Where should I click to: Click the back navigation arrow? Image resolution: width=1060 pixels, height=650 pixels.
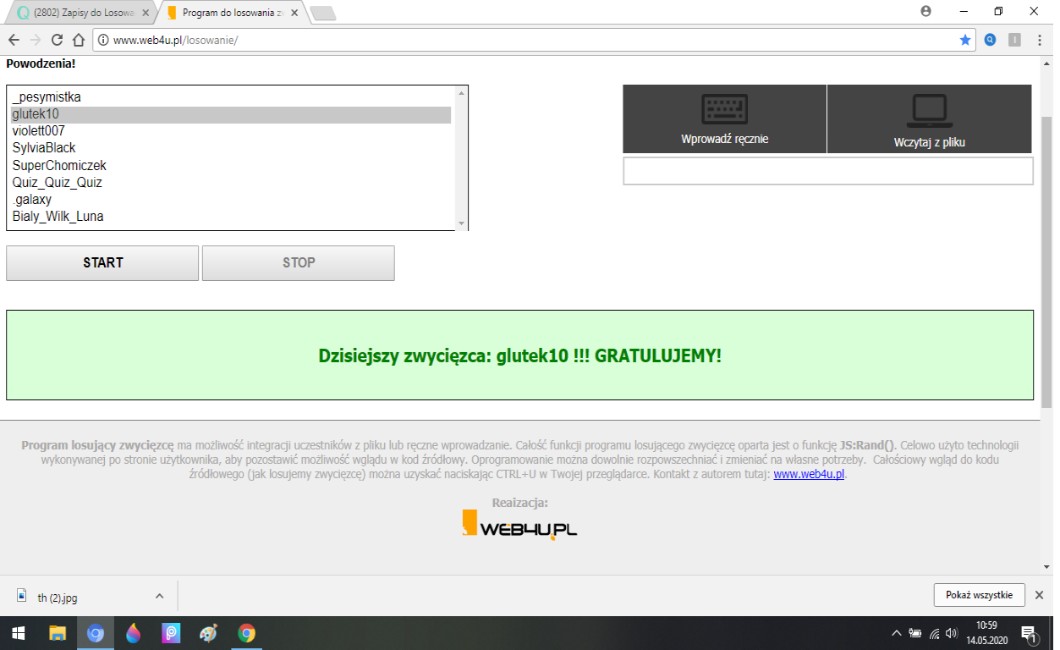pyautogui.click(x=14, y=40)
